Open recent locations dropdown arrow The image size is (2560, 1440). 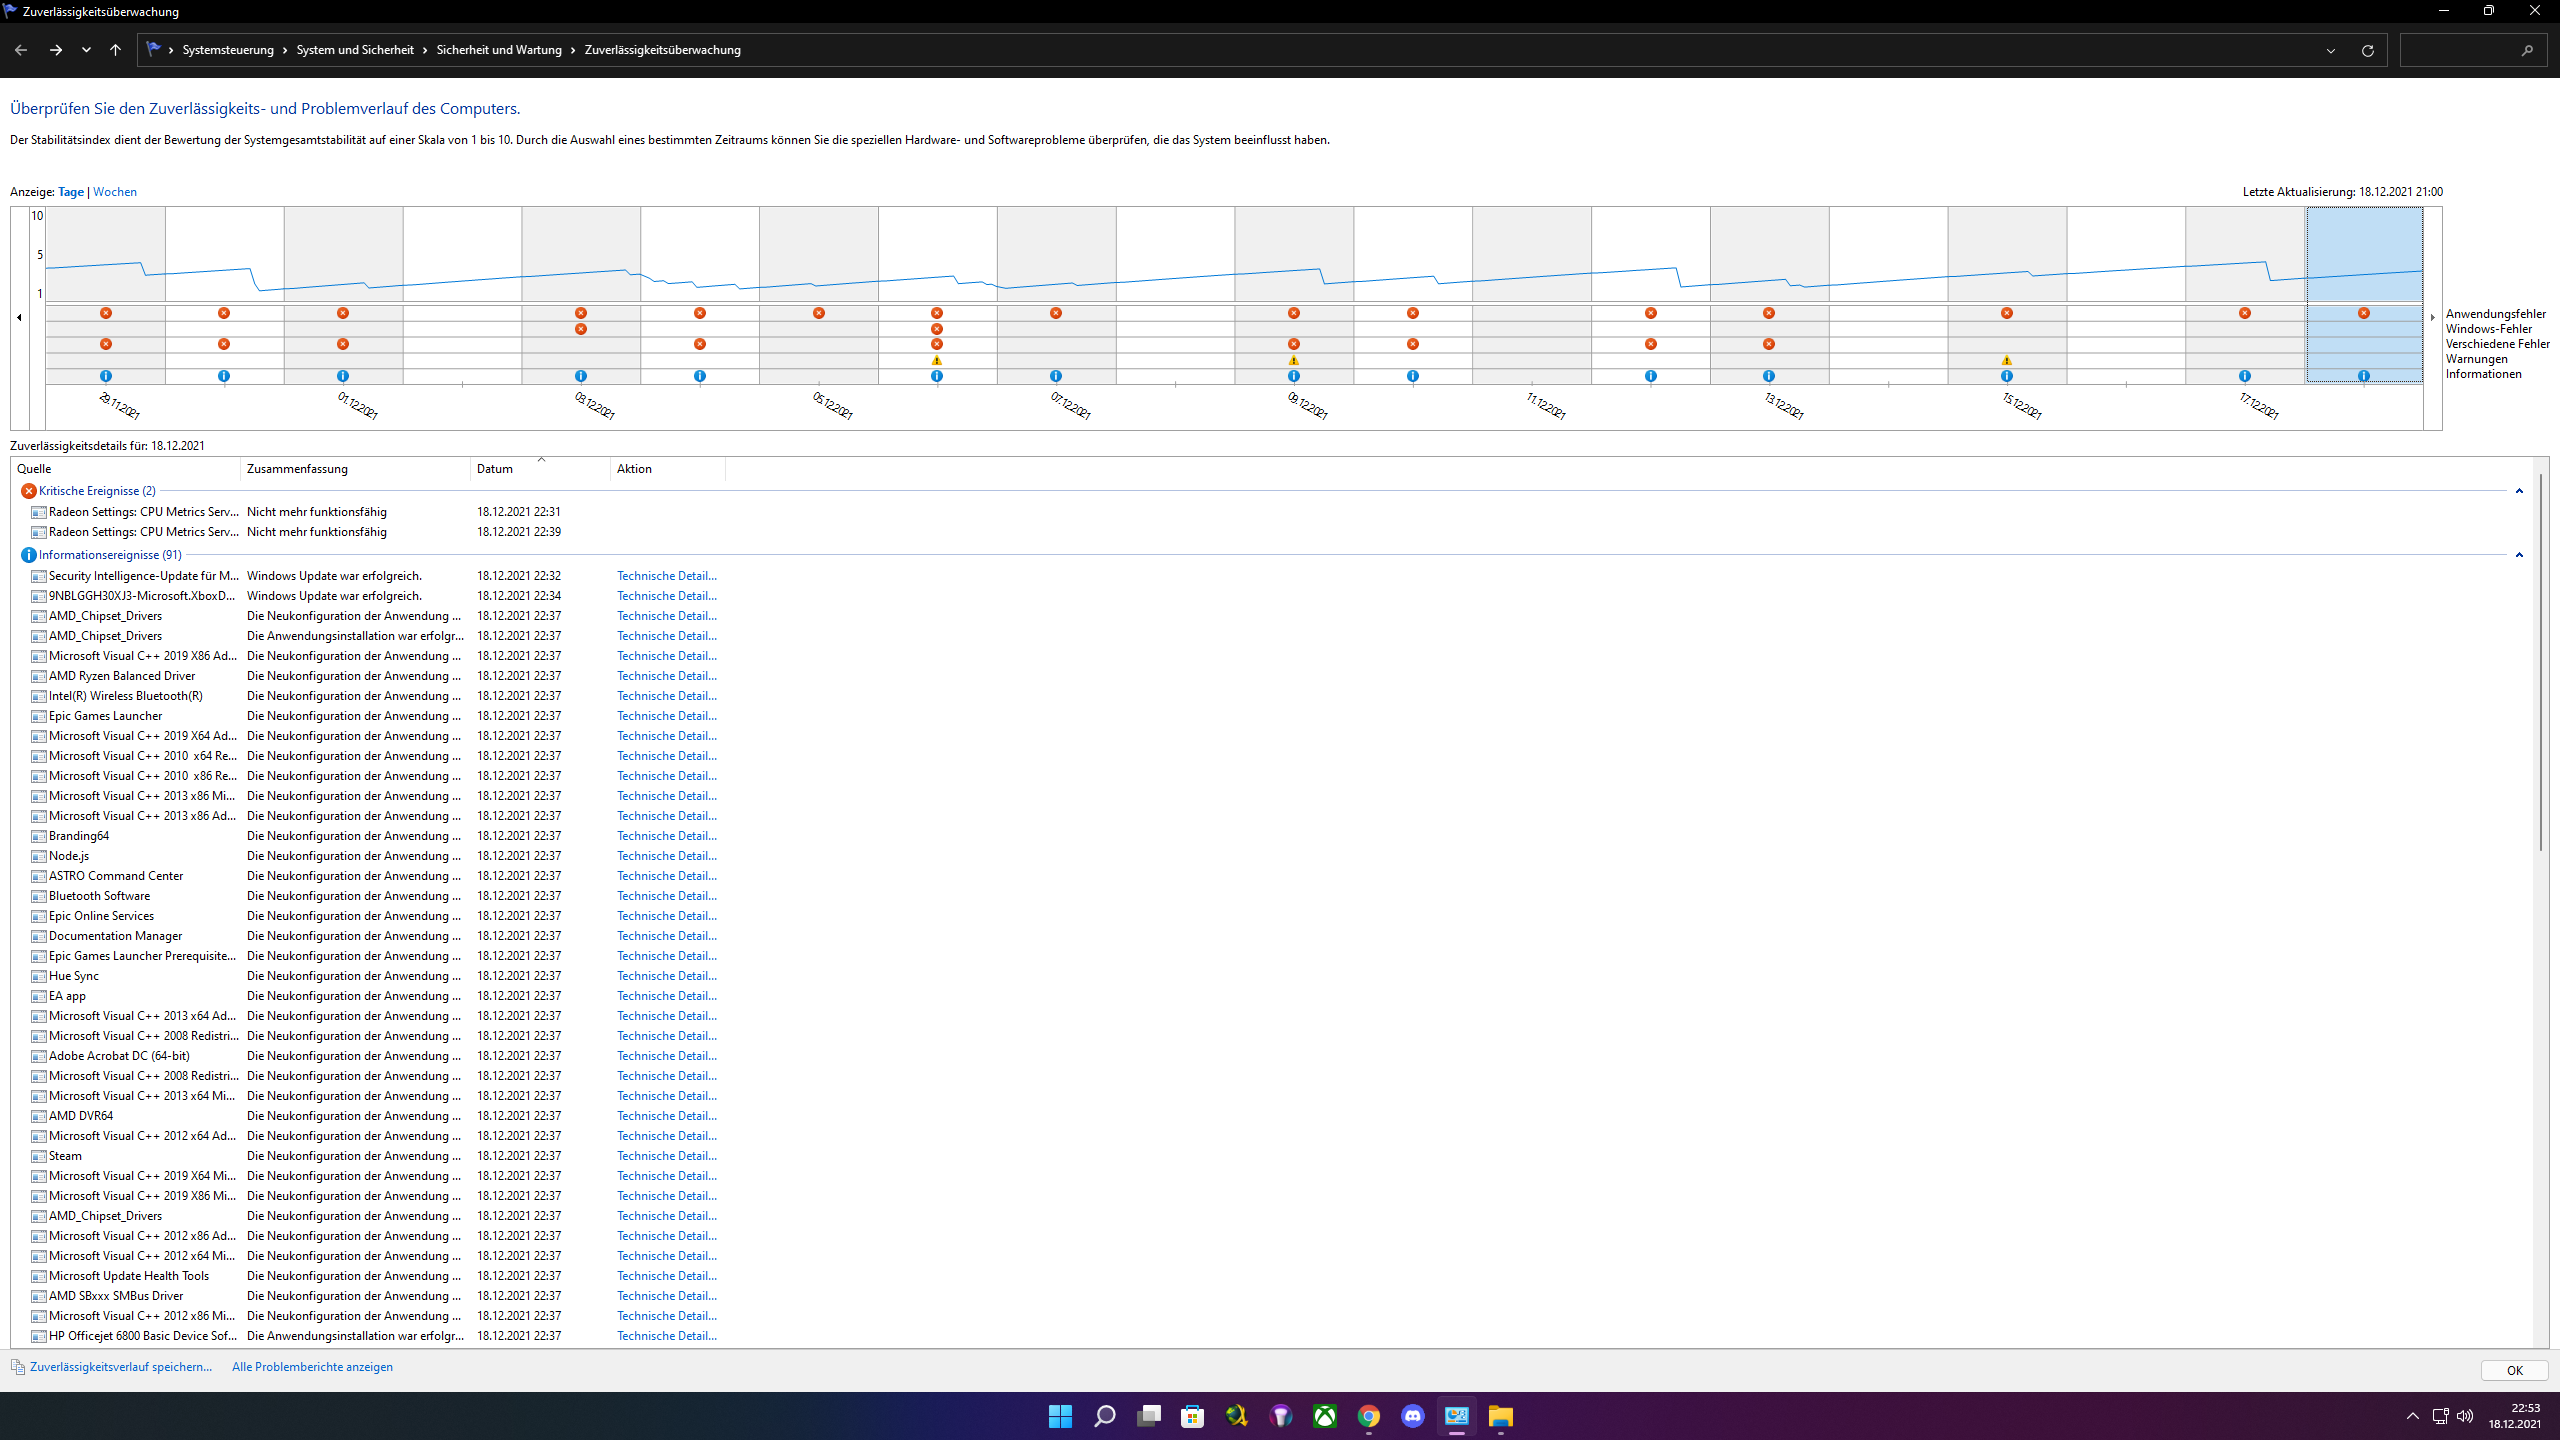(86, 50)
